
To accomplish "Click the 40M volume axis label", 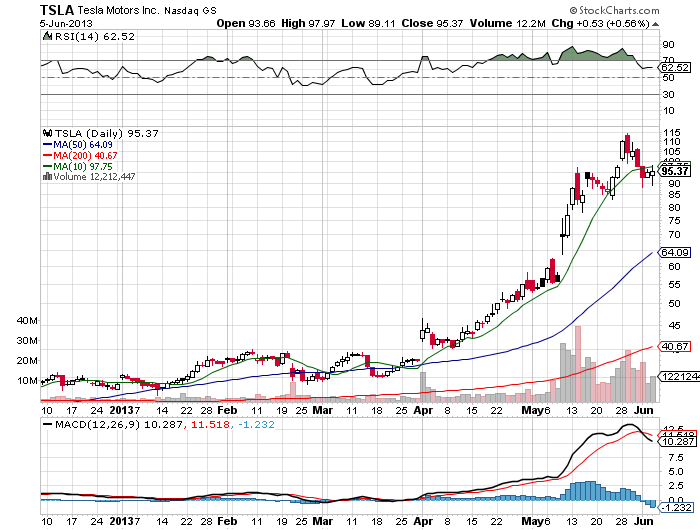I will 27,321.
